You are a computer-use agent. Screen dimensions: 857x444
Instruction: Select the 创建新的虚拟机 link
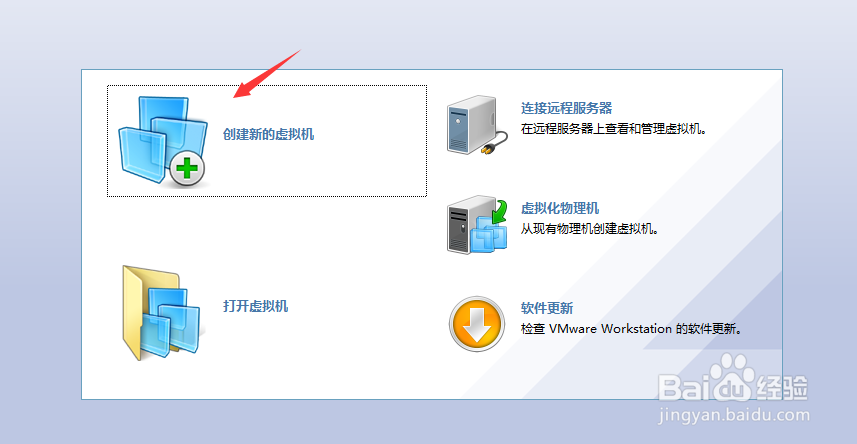click(x=268, y=134)
